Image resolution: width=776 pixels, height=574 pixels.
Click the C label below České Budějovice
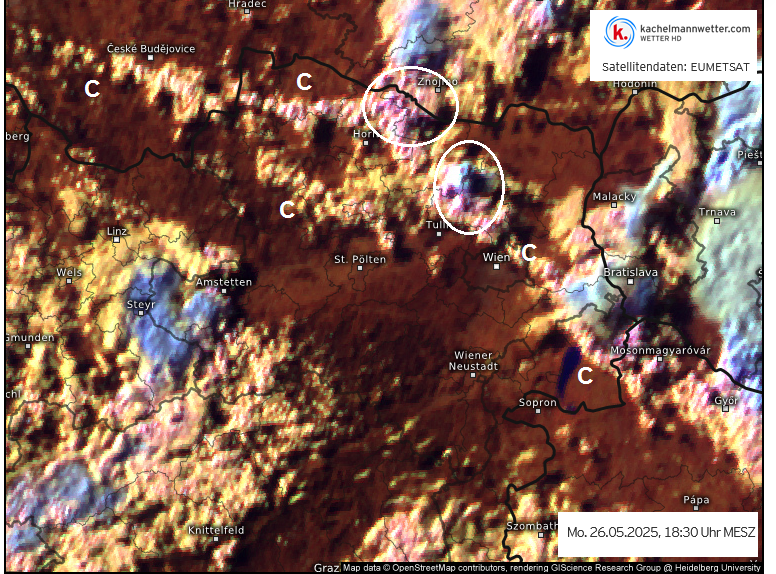pyautogui.click(x=92, y=88)
